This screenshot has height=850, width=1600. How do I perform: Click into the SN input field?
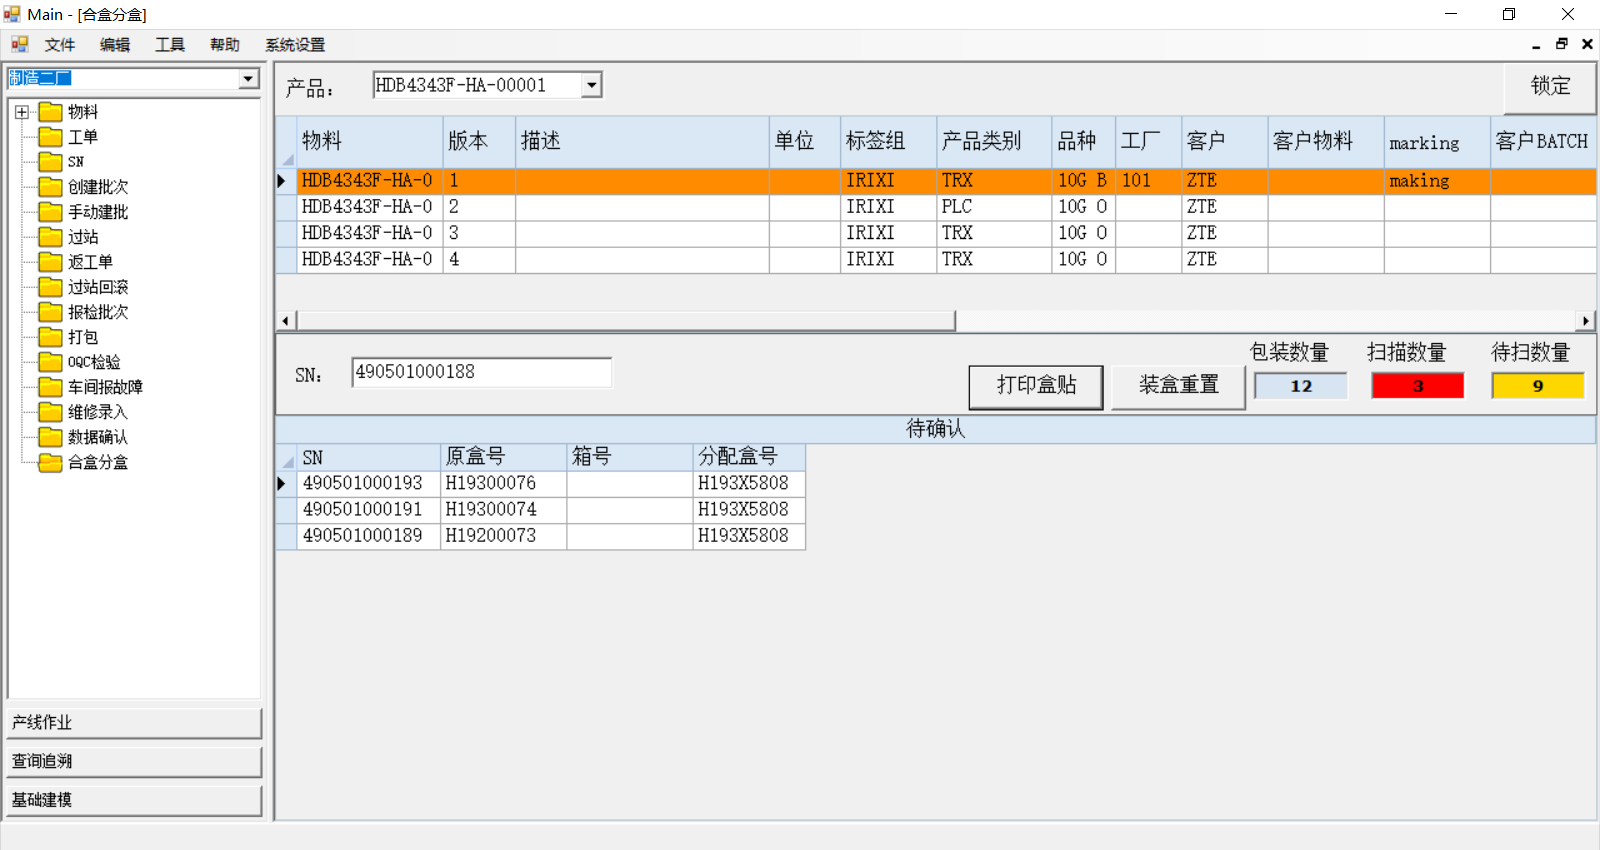coord(481,372)
